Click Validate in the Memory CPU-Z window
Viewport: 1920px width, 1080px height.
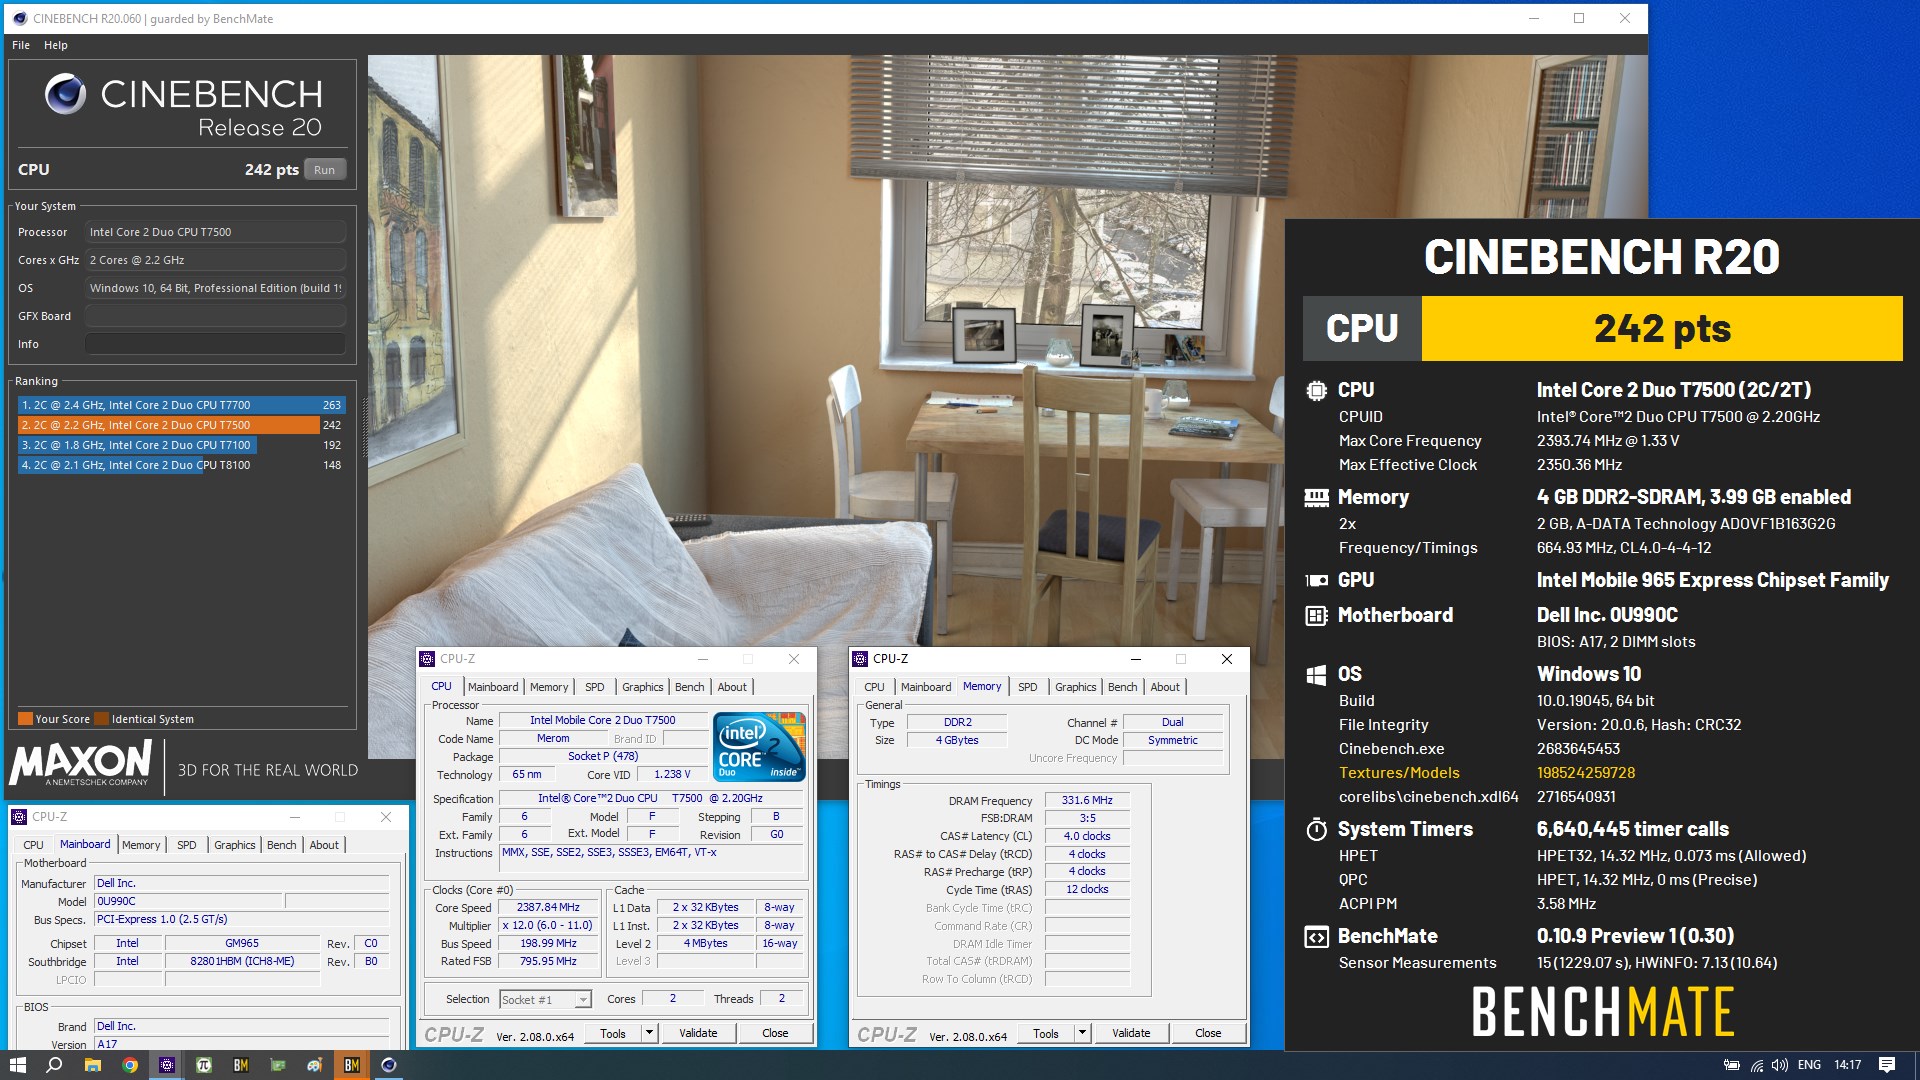tap(1131, 1033)
